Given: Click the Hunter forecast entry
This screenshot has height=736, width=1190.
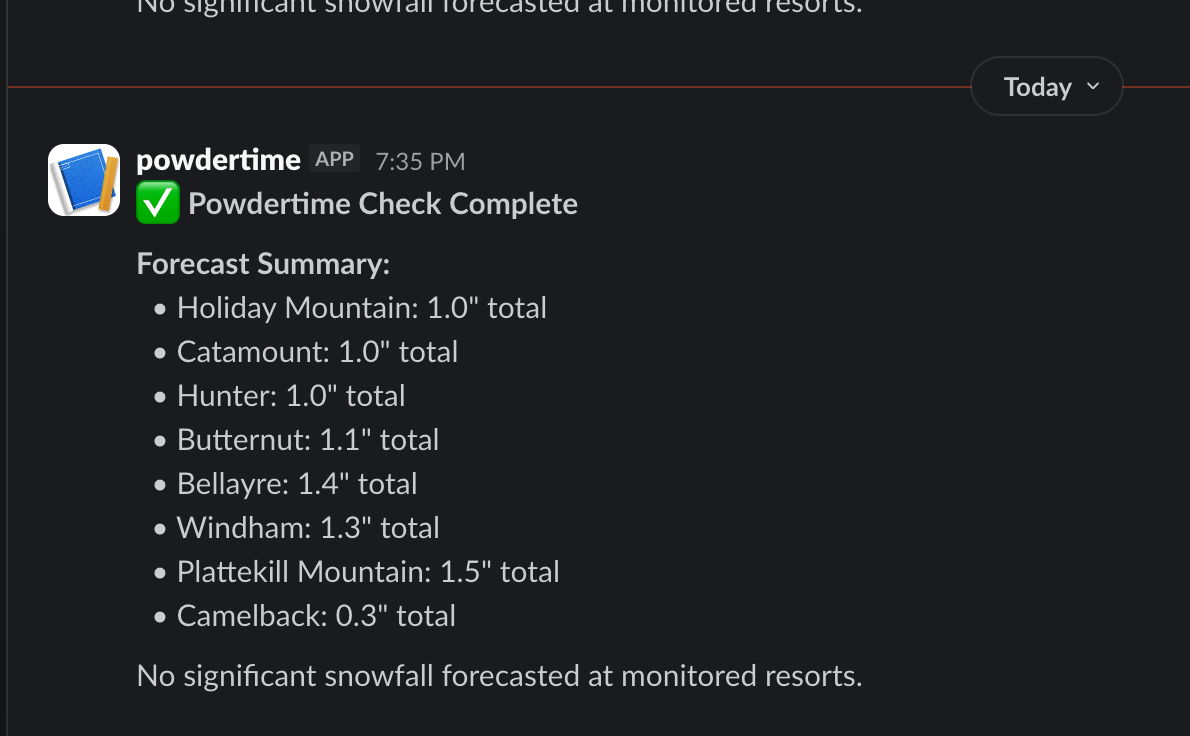Looking at the screenshot, I should [x=290, y=396].
